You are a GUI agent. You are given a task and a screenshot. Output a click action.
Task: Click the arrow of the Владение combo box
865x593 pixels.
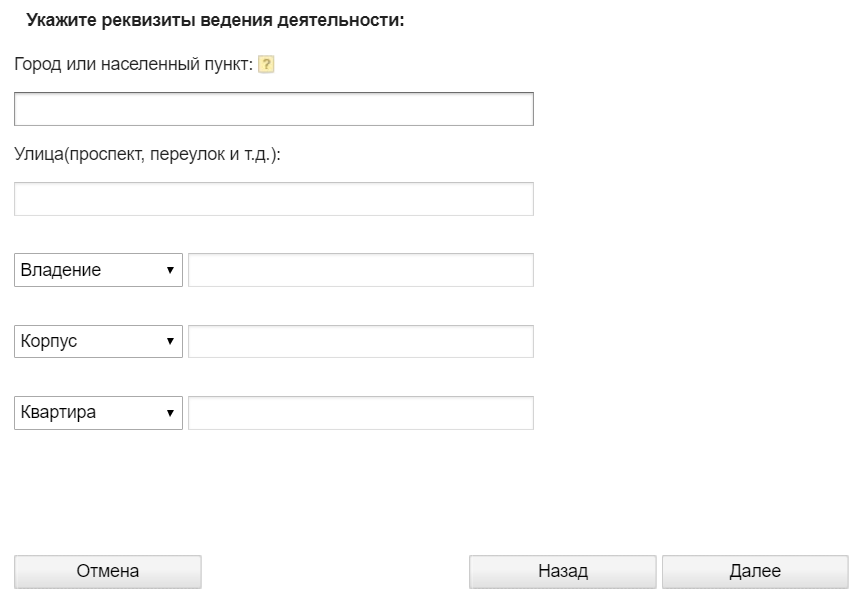(x=170, y=270)
